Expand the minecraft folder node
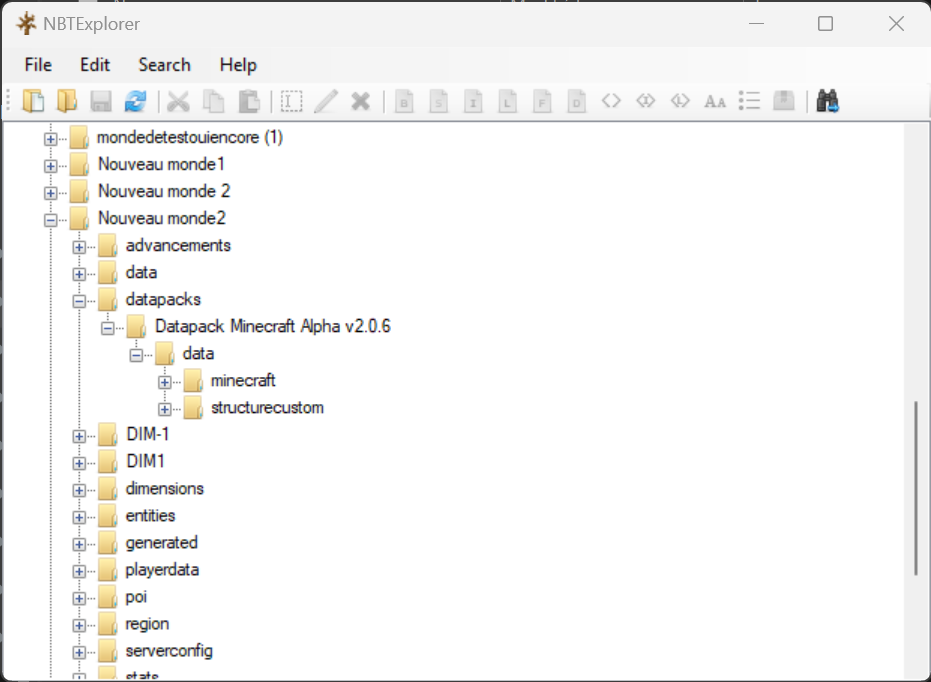Viewport: 931px width, 682px height. (x=165, y=381)
